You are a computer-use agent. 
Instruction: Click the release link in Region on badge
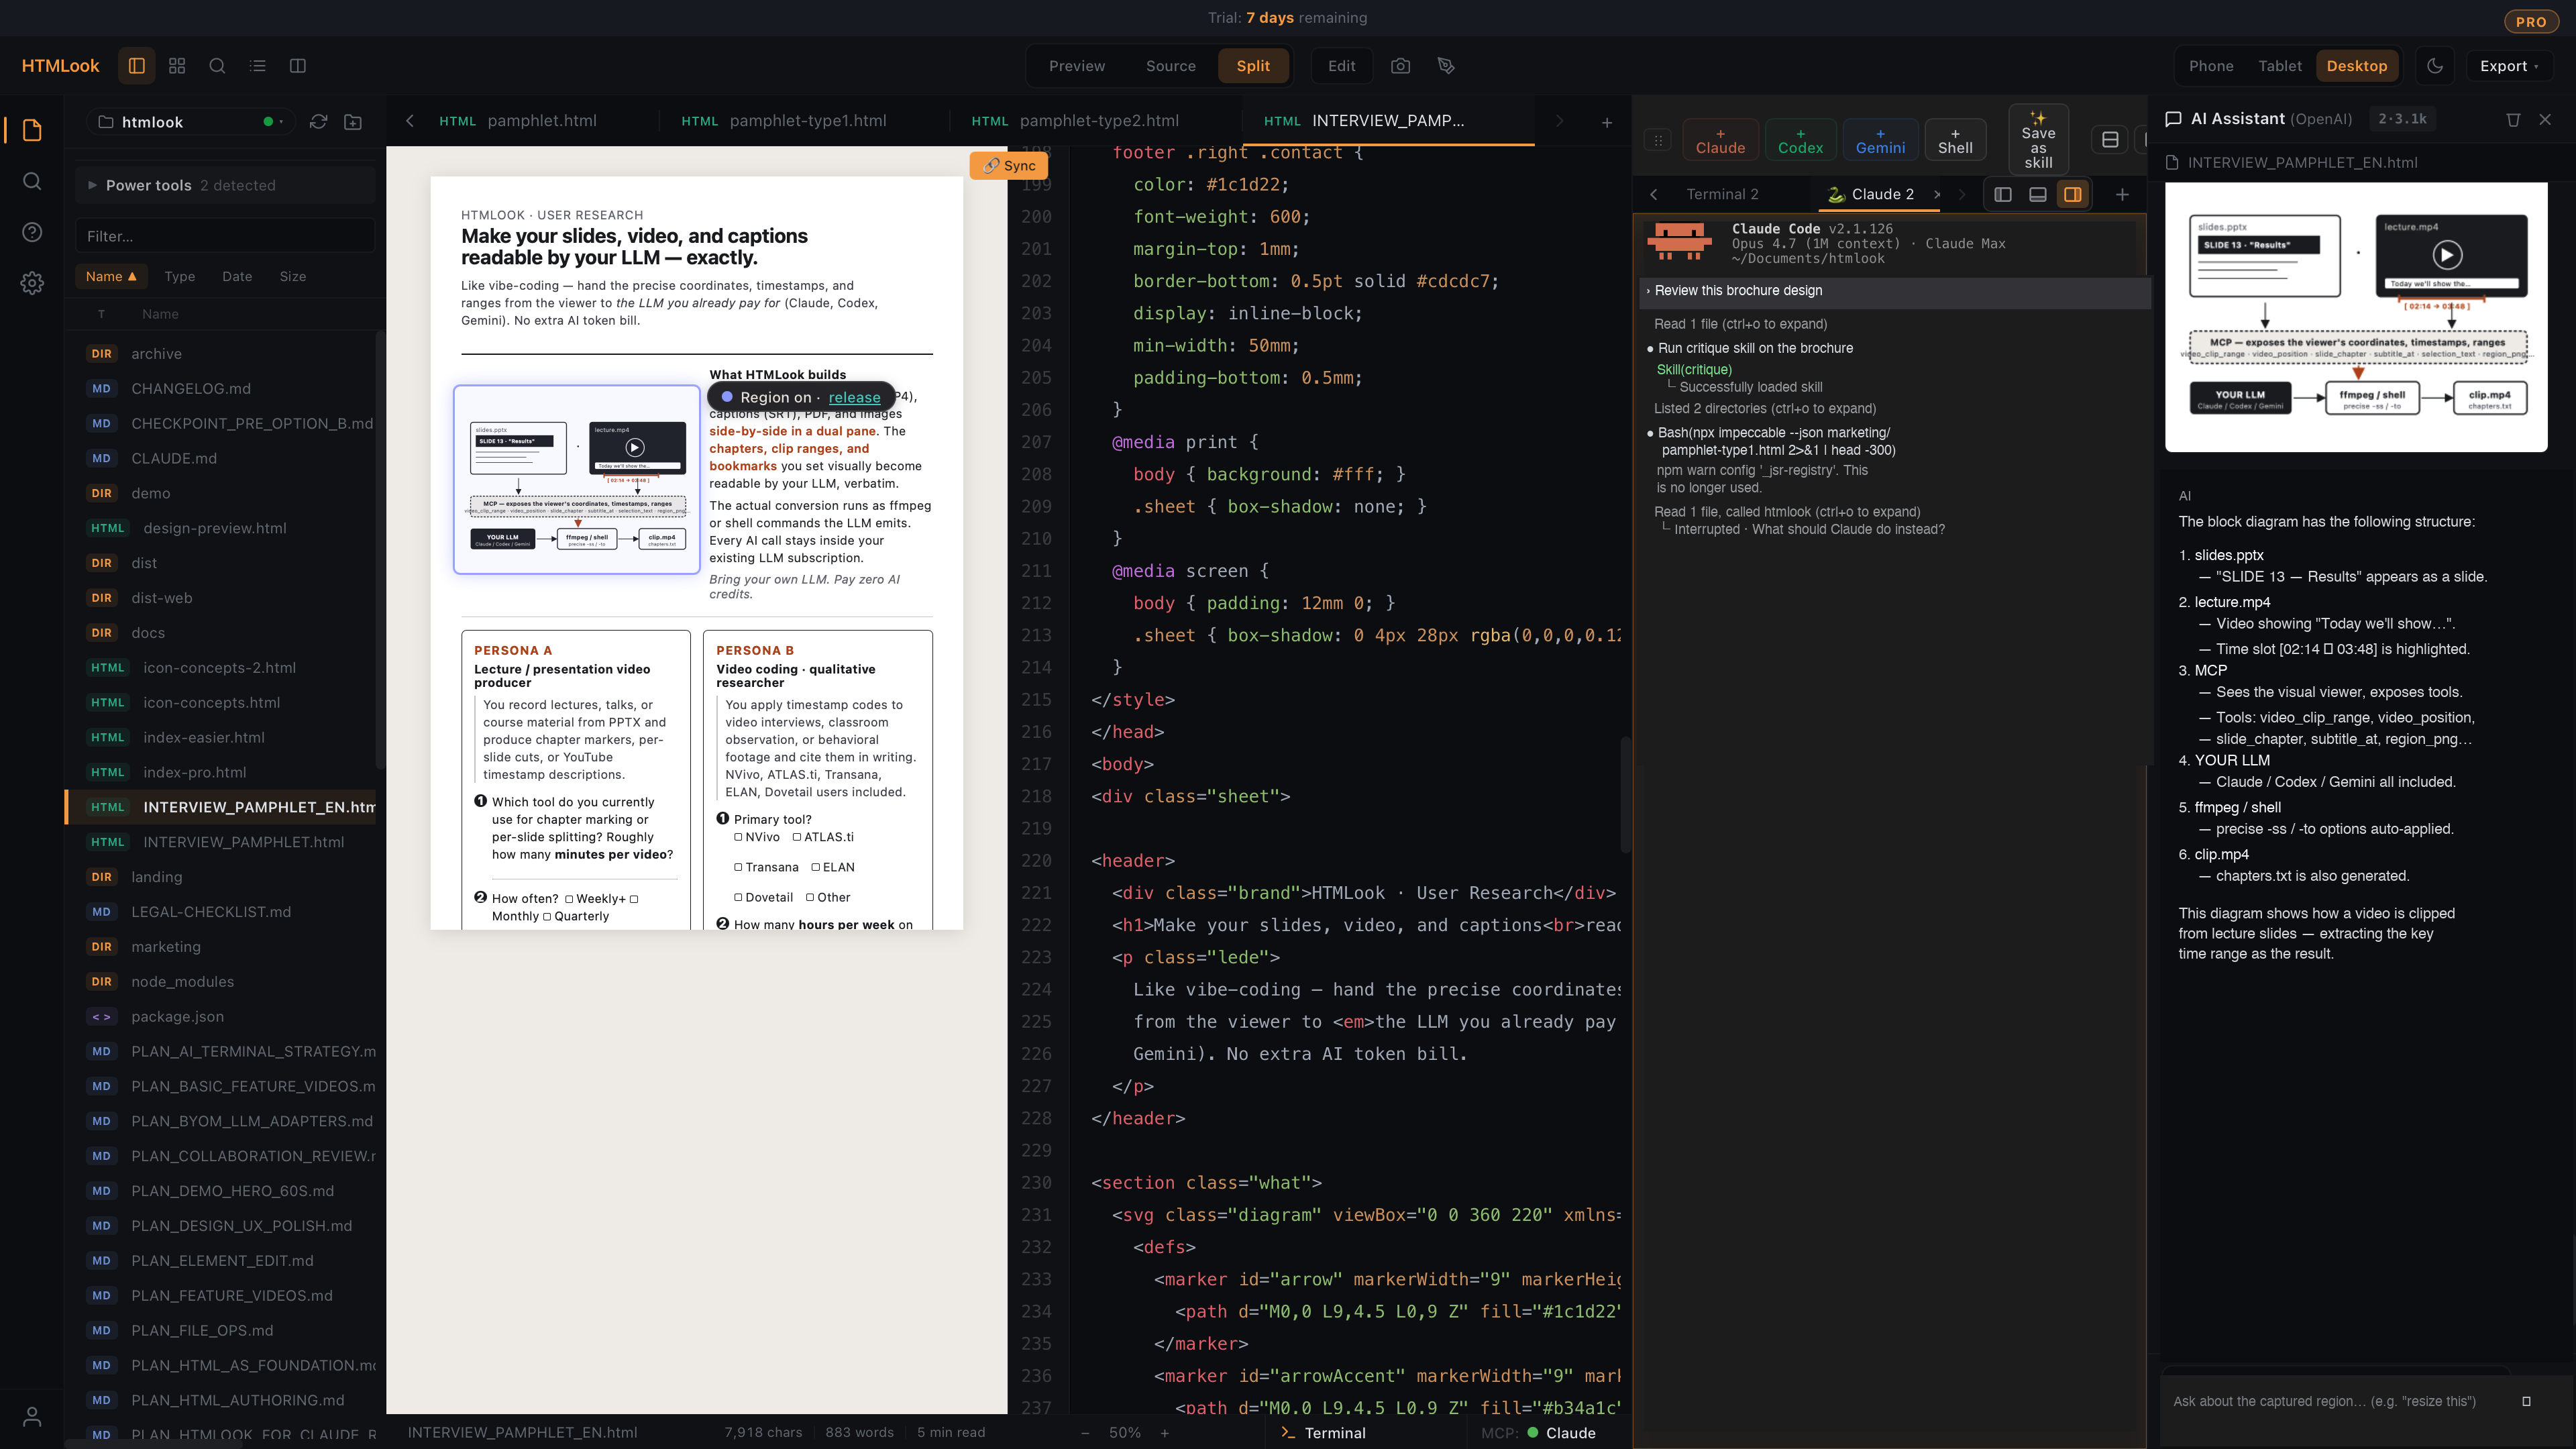854,397
